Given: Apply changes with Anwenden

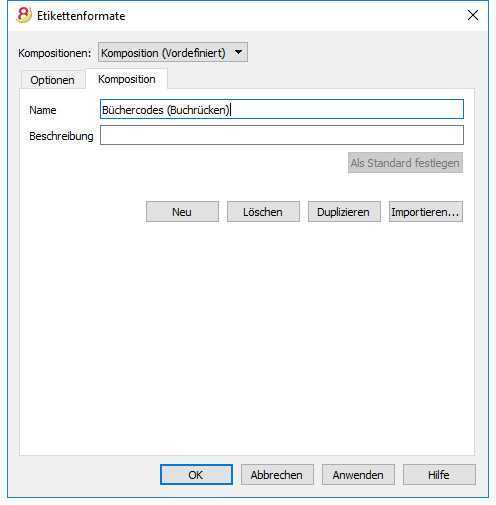Looking at the screenshot, I should (x=358, y=475).
